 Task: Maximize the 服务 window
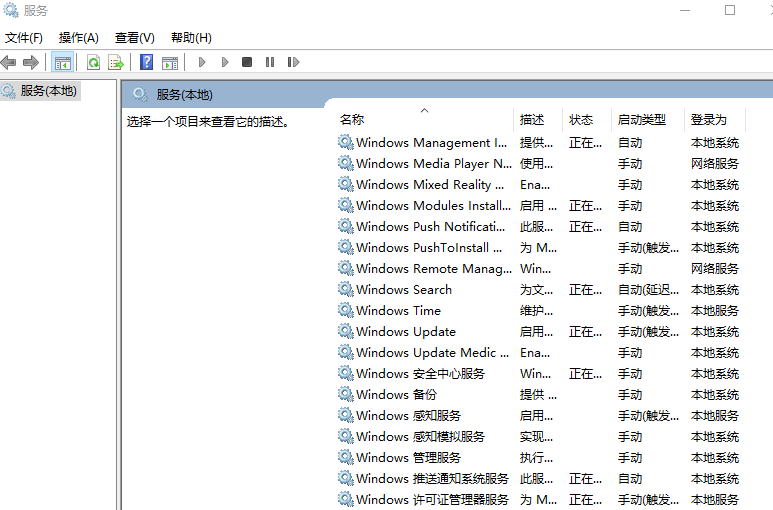tap(730, 10)
